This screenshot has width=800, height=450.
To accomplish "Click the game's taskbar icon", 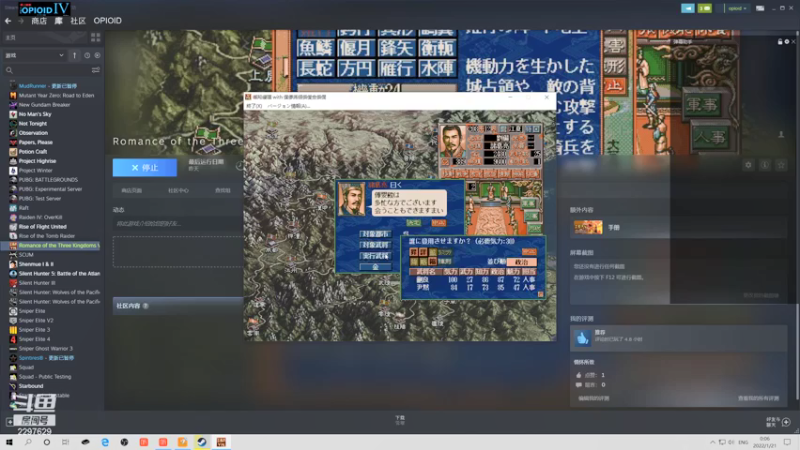I will click(x=221, y=442).
